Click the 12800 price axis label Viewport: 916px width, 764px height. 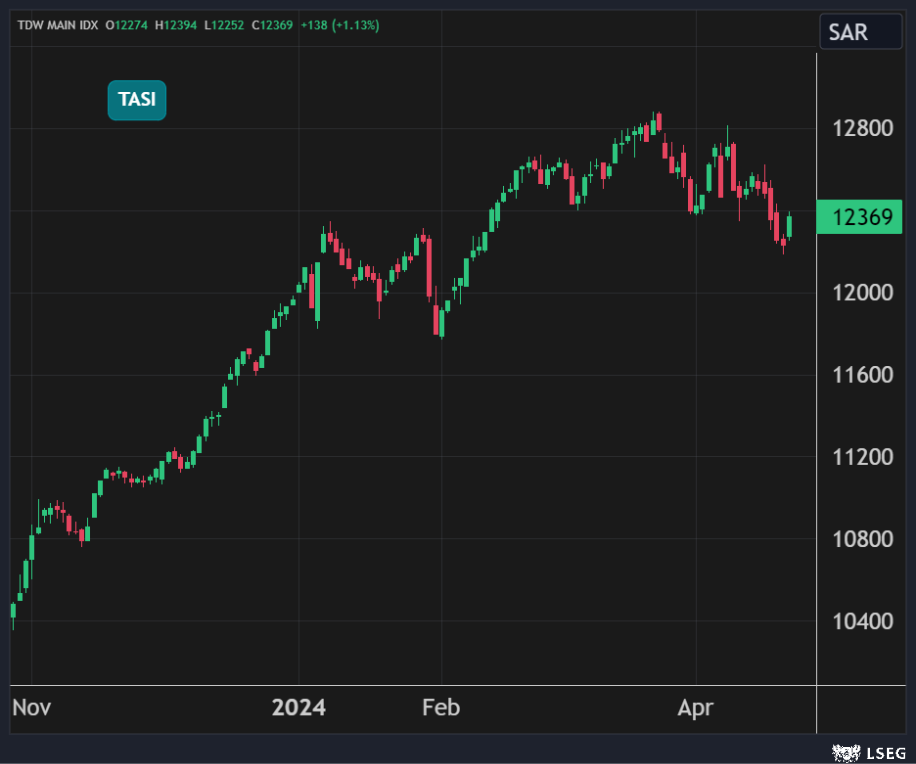tap(860, 129)
